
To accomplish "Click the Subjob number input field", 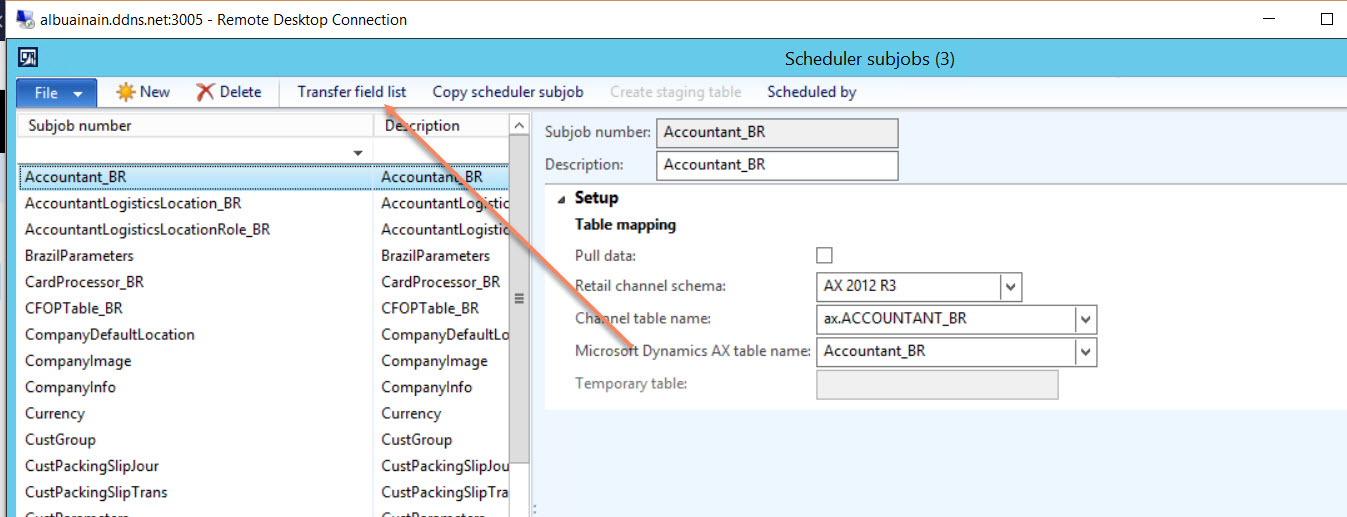I will [x=777, y=133].
